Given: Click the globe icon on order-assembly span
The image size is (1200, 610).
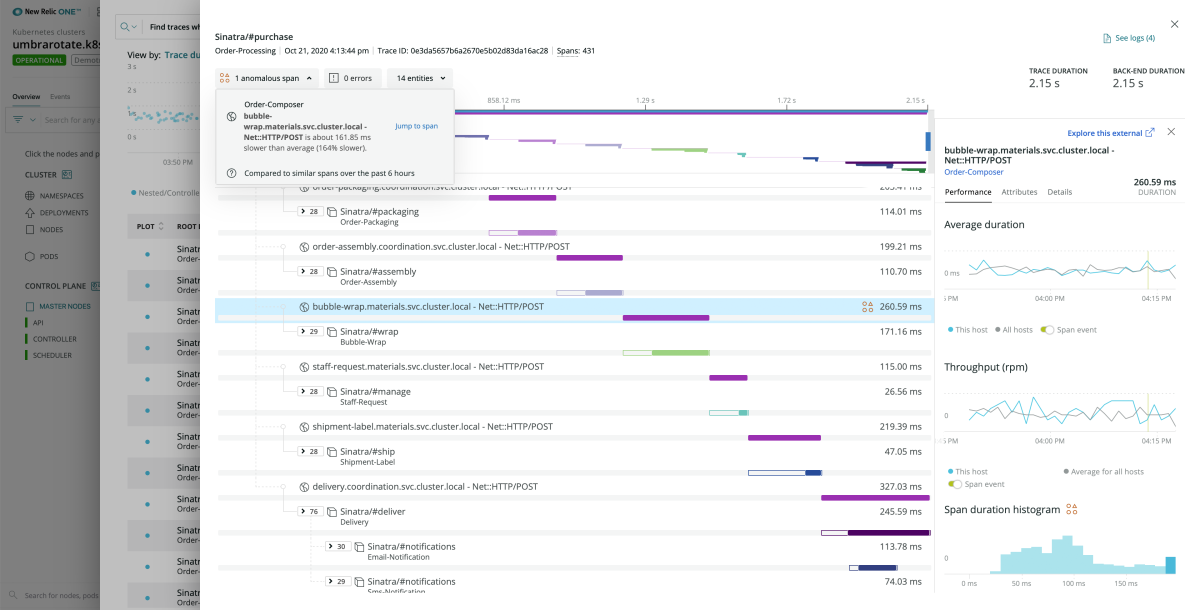Looking at the screenshot, I should (x=304, y=246).
